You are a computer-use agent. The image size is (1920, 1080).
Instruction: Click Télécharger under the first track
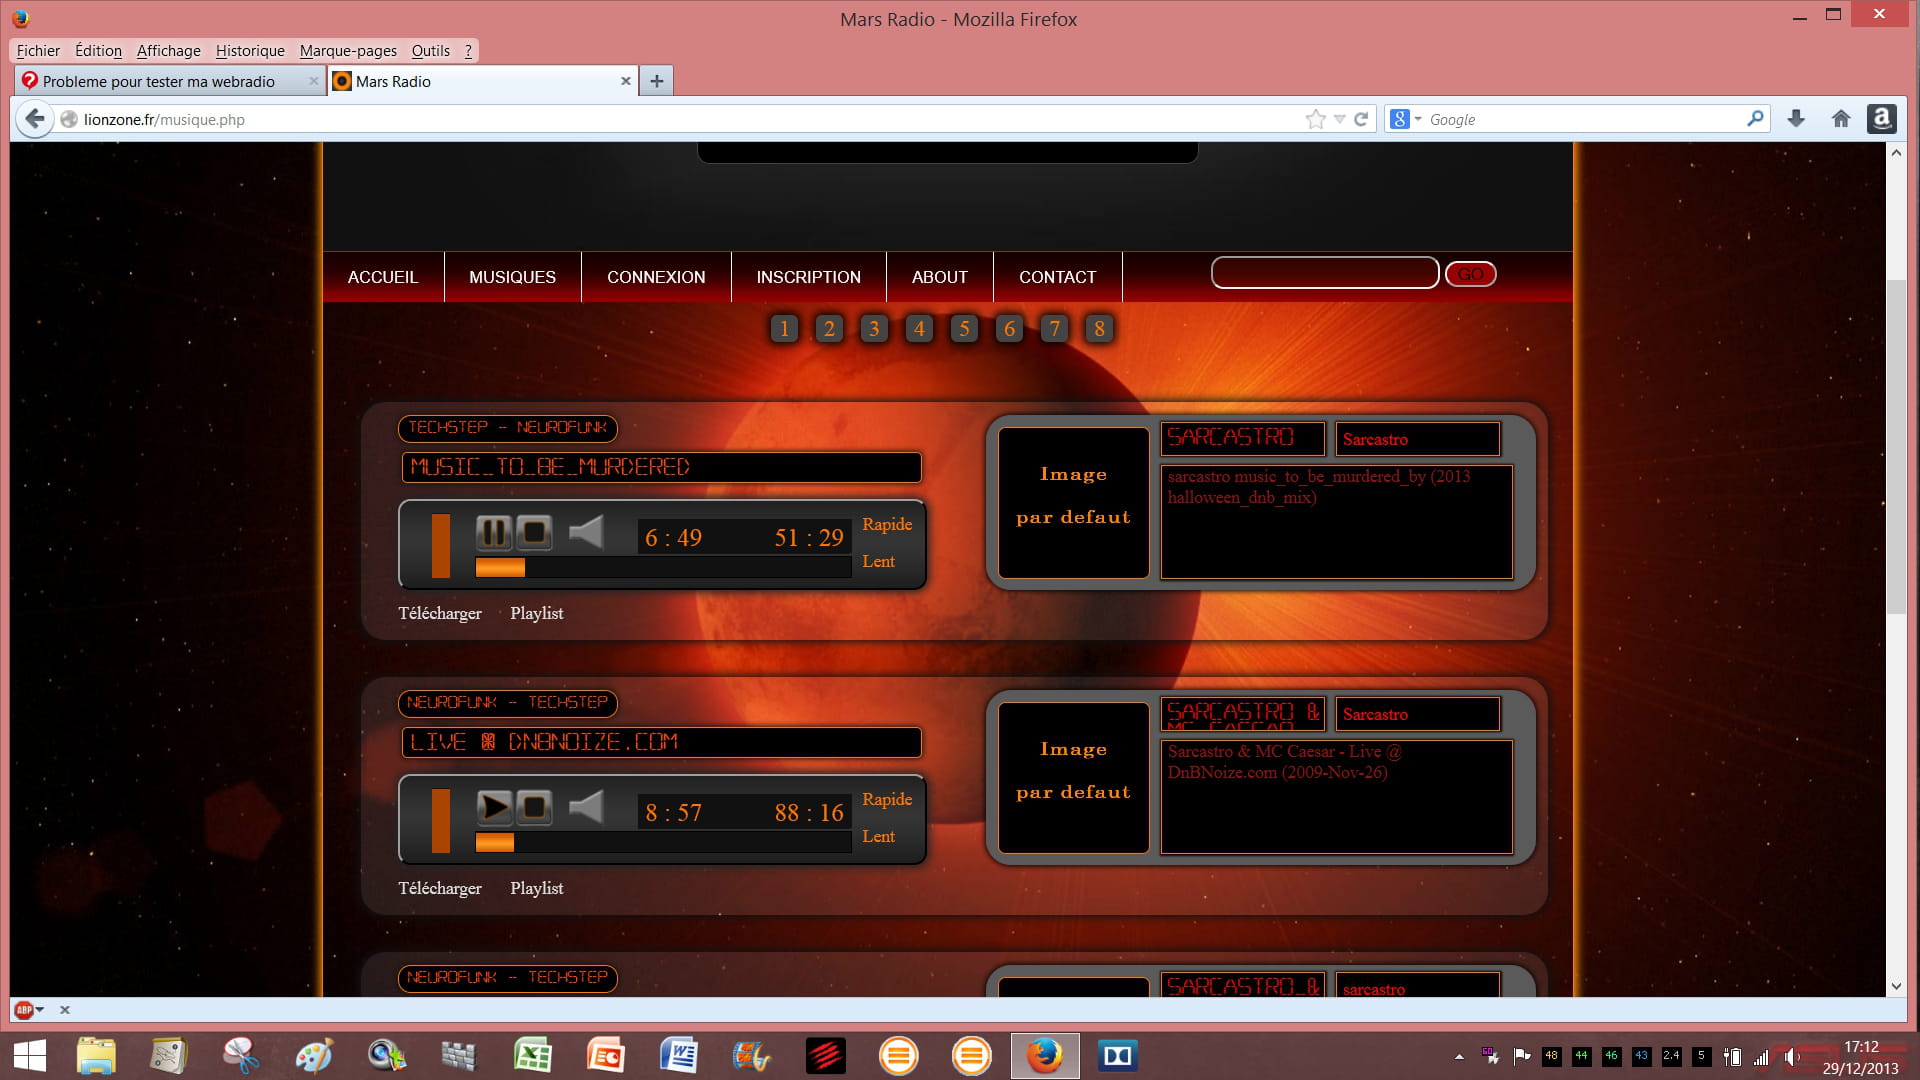[440, 613]
